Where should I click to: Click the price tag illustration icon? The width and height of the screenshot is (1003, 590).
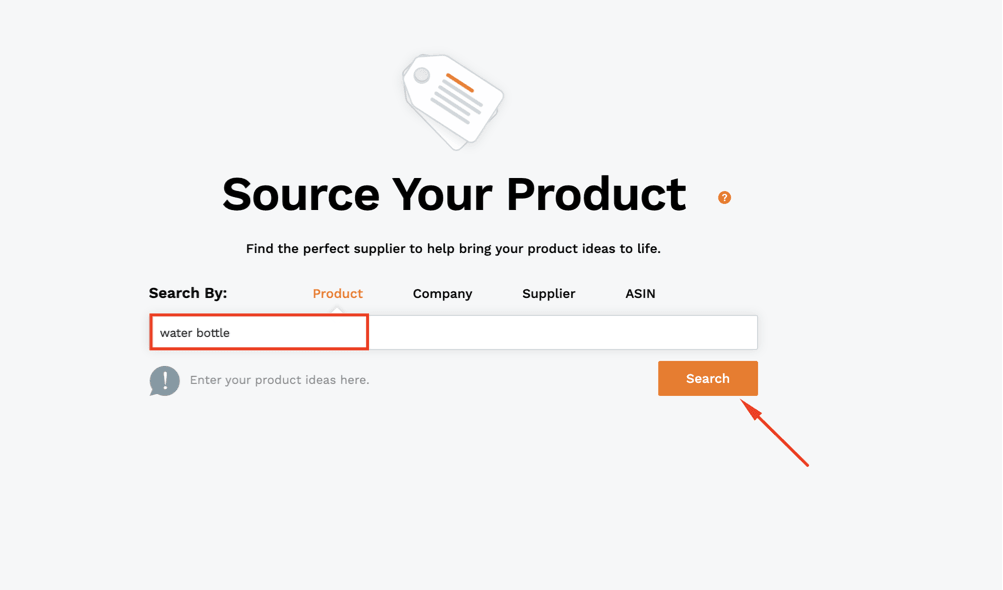point(453,102)
